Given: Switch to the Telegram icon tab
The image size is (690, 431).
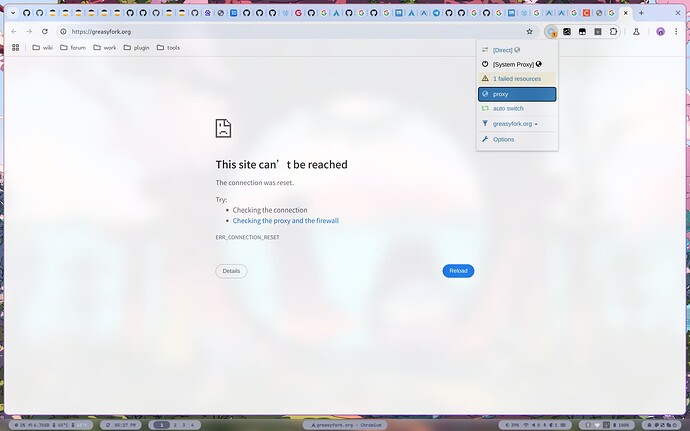Looking at the screenshot, I should point(436,13).
